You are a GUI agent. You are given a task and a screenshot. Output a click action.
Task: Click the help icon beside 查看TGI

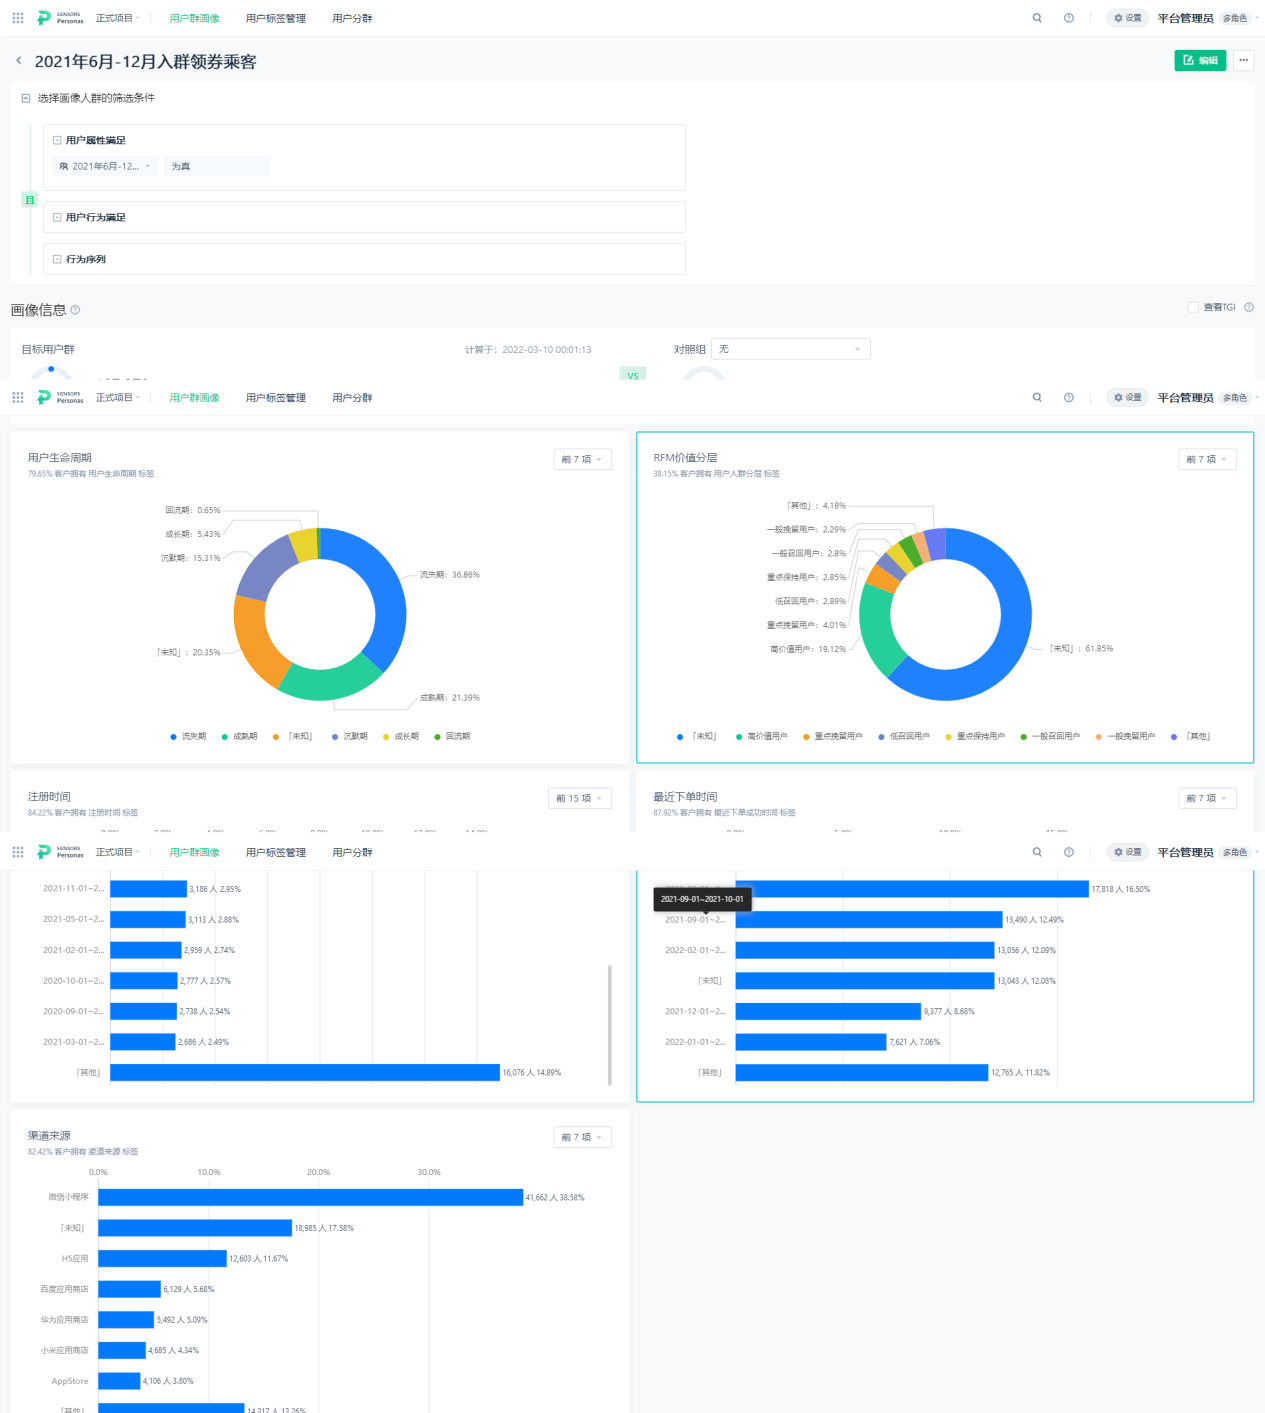1248,307
